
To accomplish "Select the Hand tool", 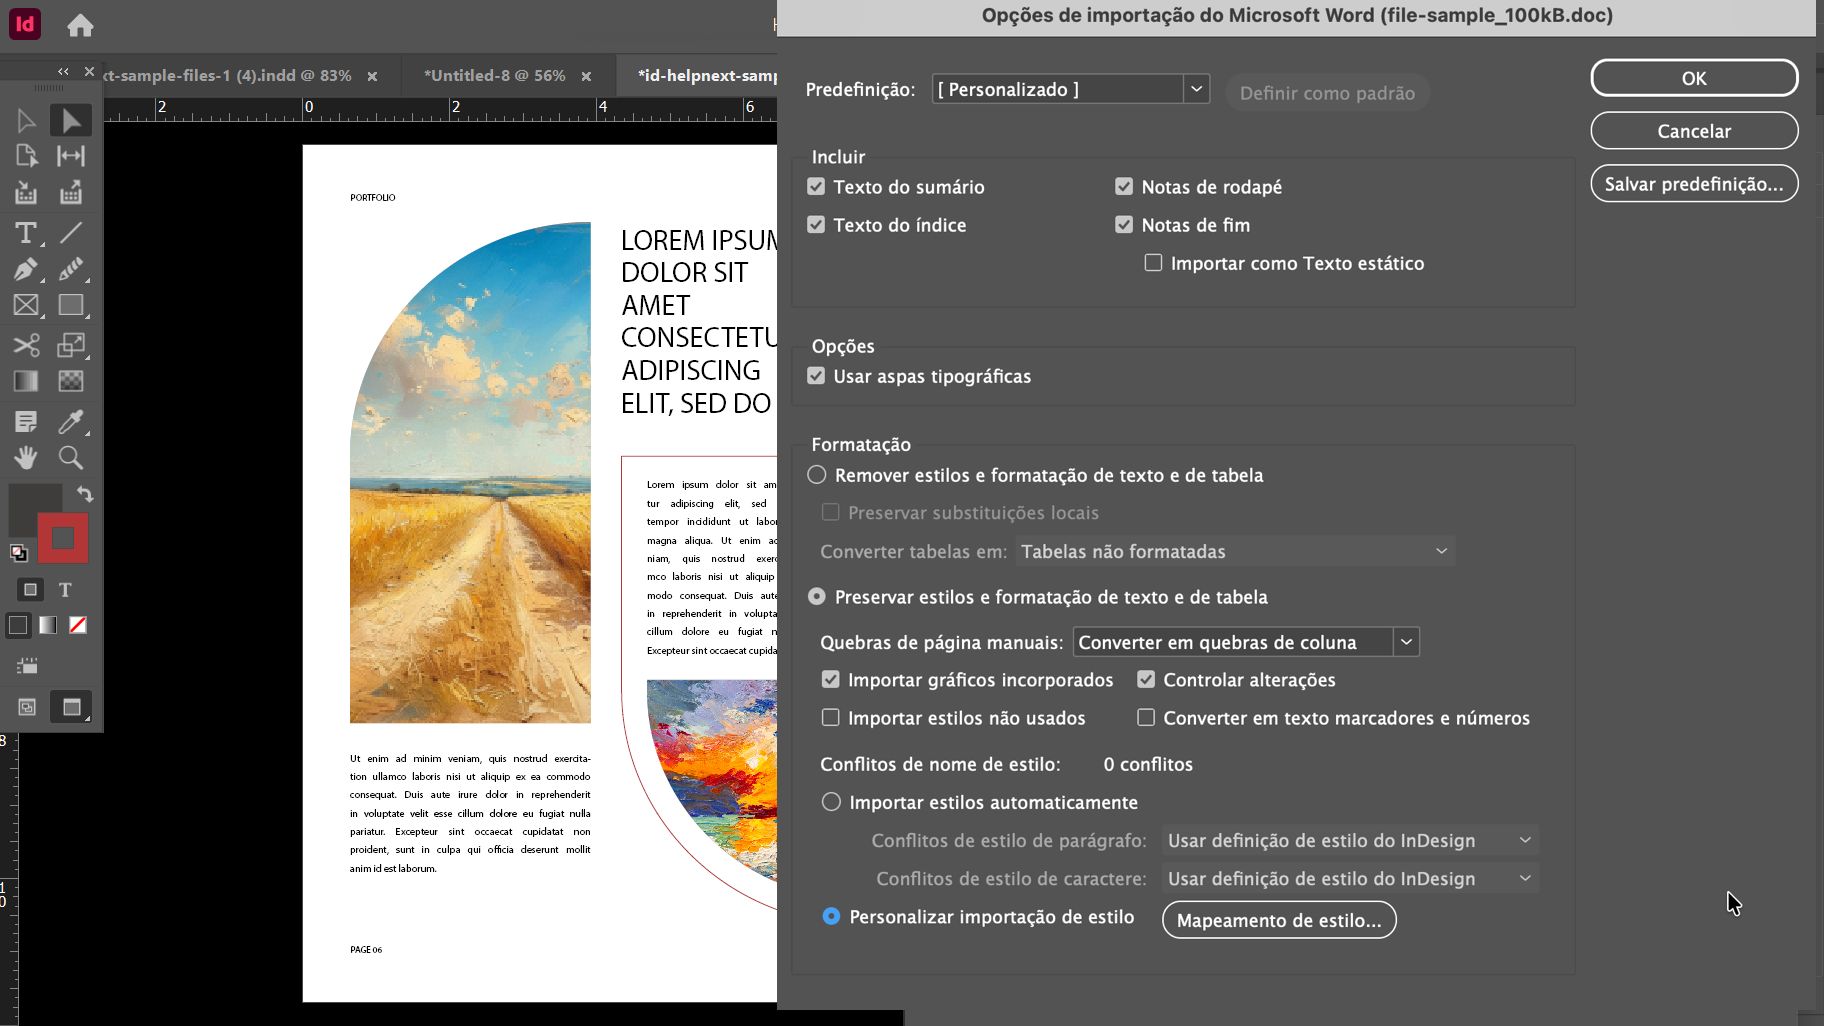I will pos(26,458).
